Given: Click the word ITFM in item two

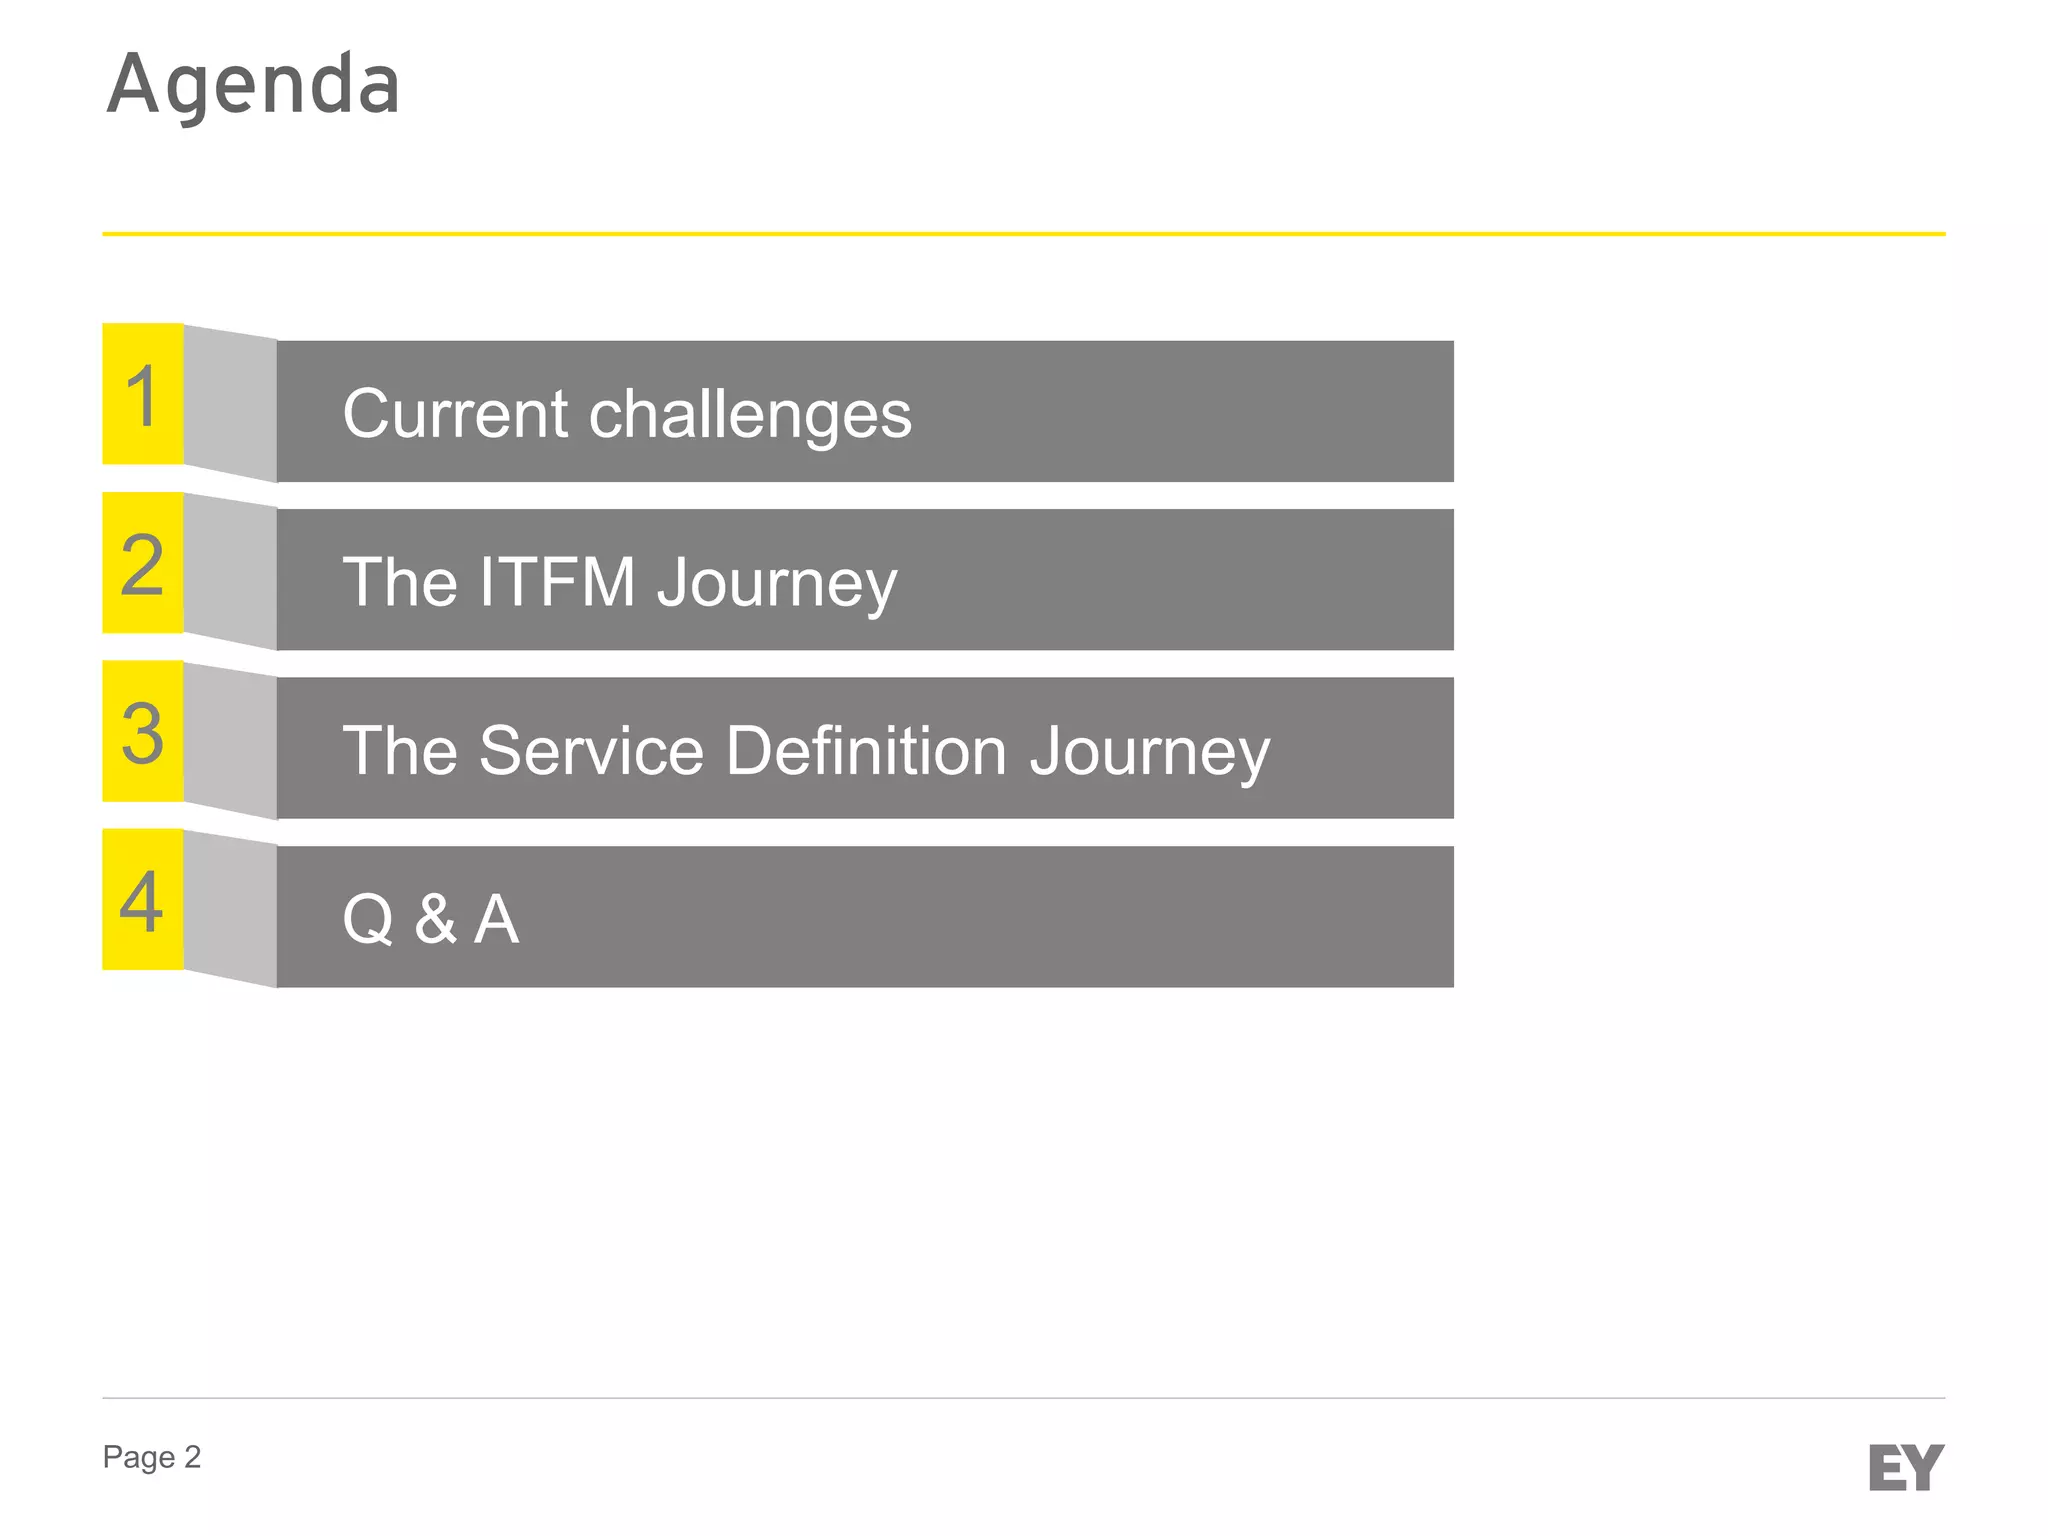Looking at the screenshot, I should coord(557,582).
